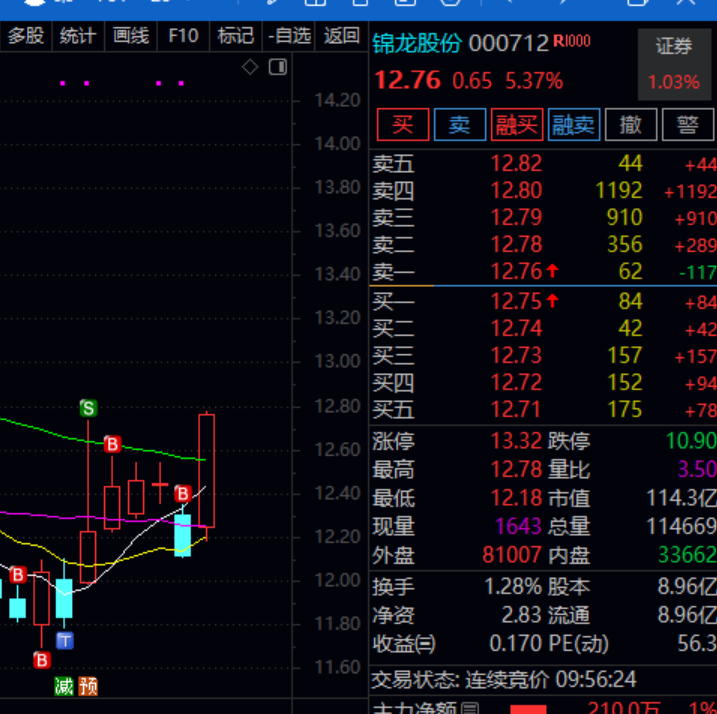The height and width of the screenshot is (714, 717).
Task: Click the red B marker near the 12.00 level
Action: point(18,575)
